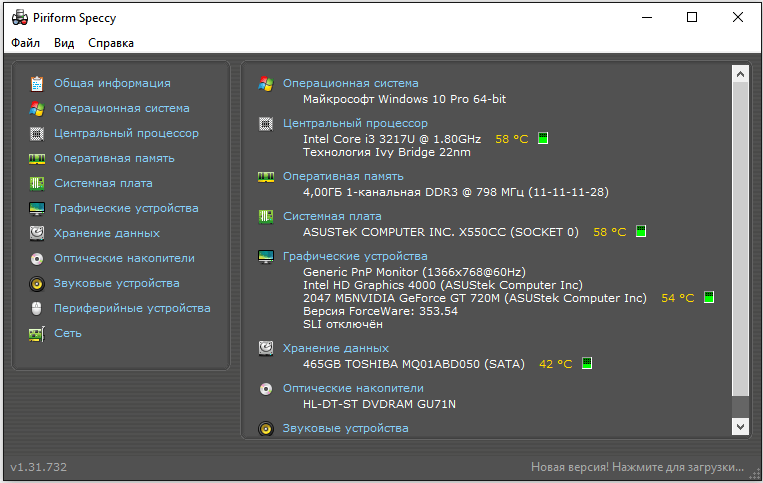Select Общая информация in sidebar
The width and height of the screenshot is (763, 483).
coord(112,83)
